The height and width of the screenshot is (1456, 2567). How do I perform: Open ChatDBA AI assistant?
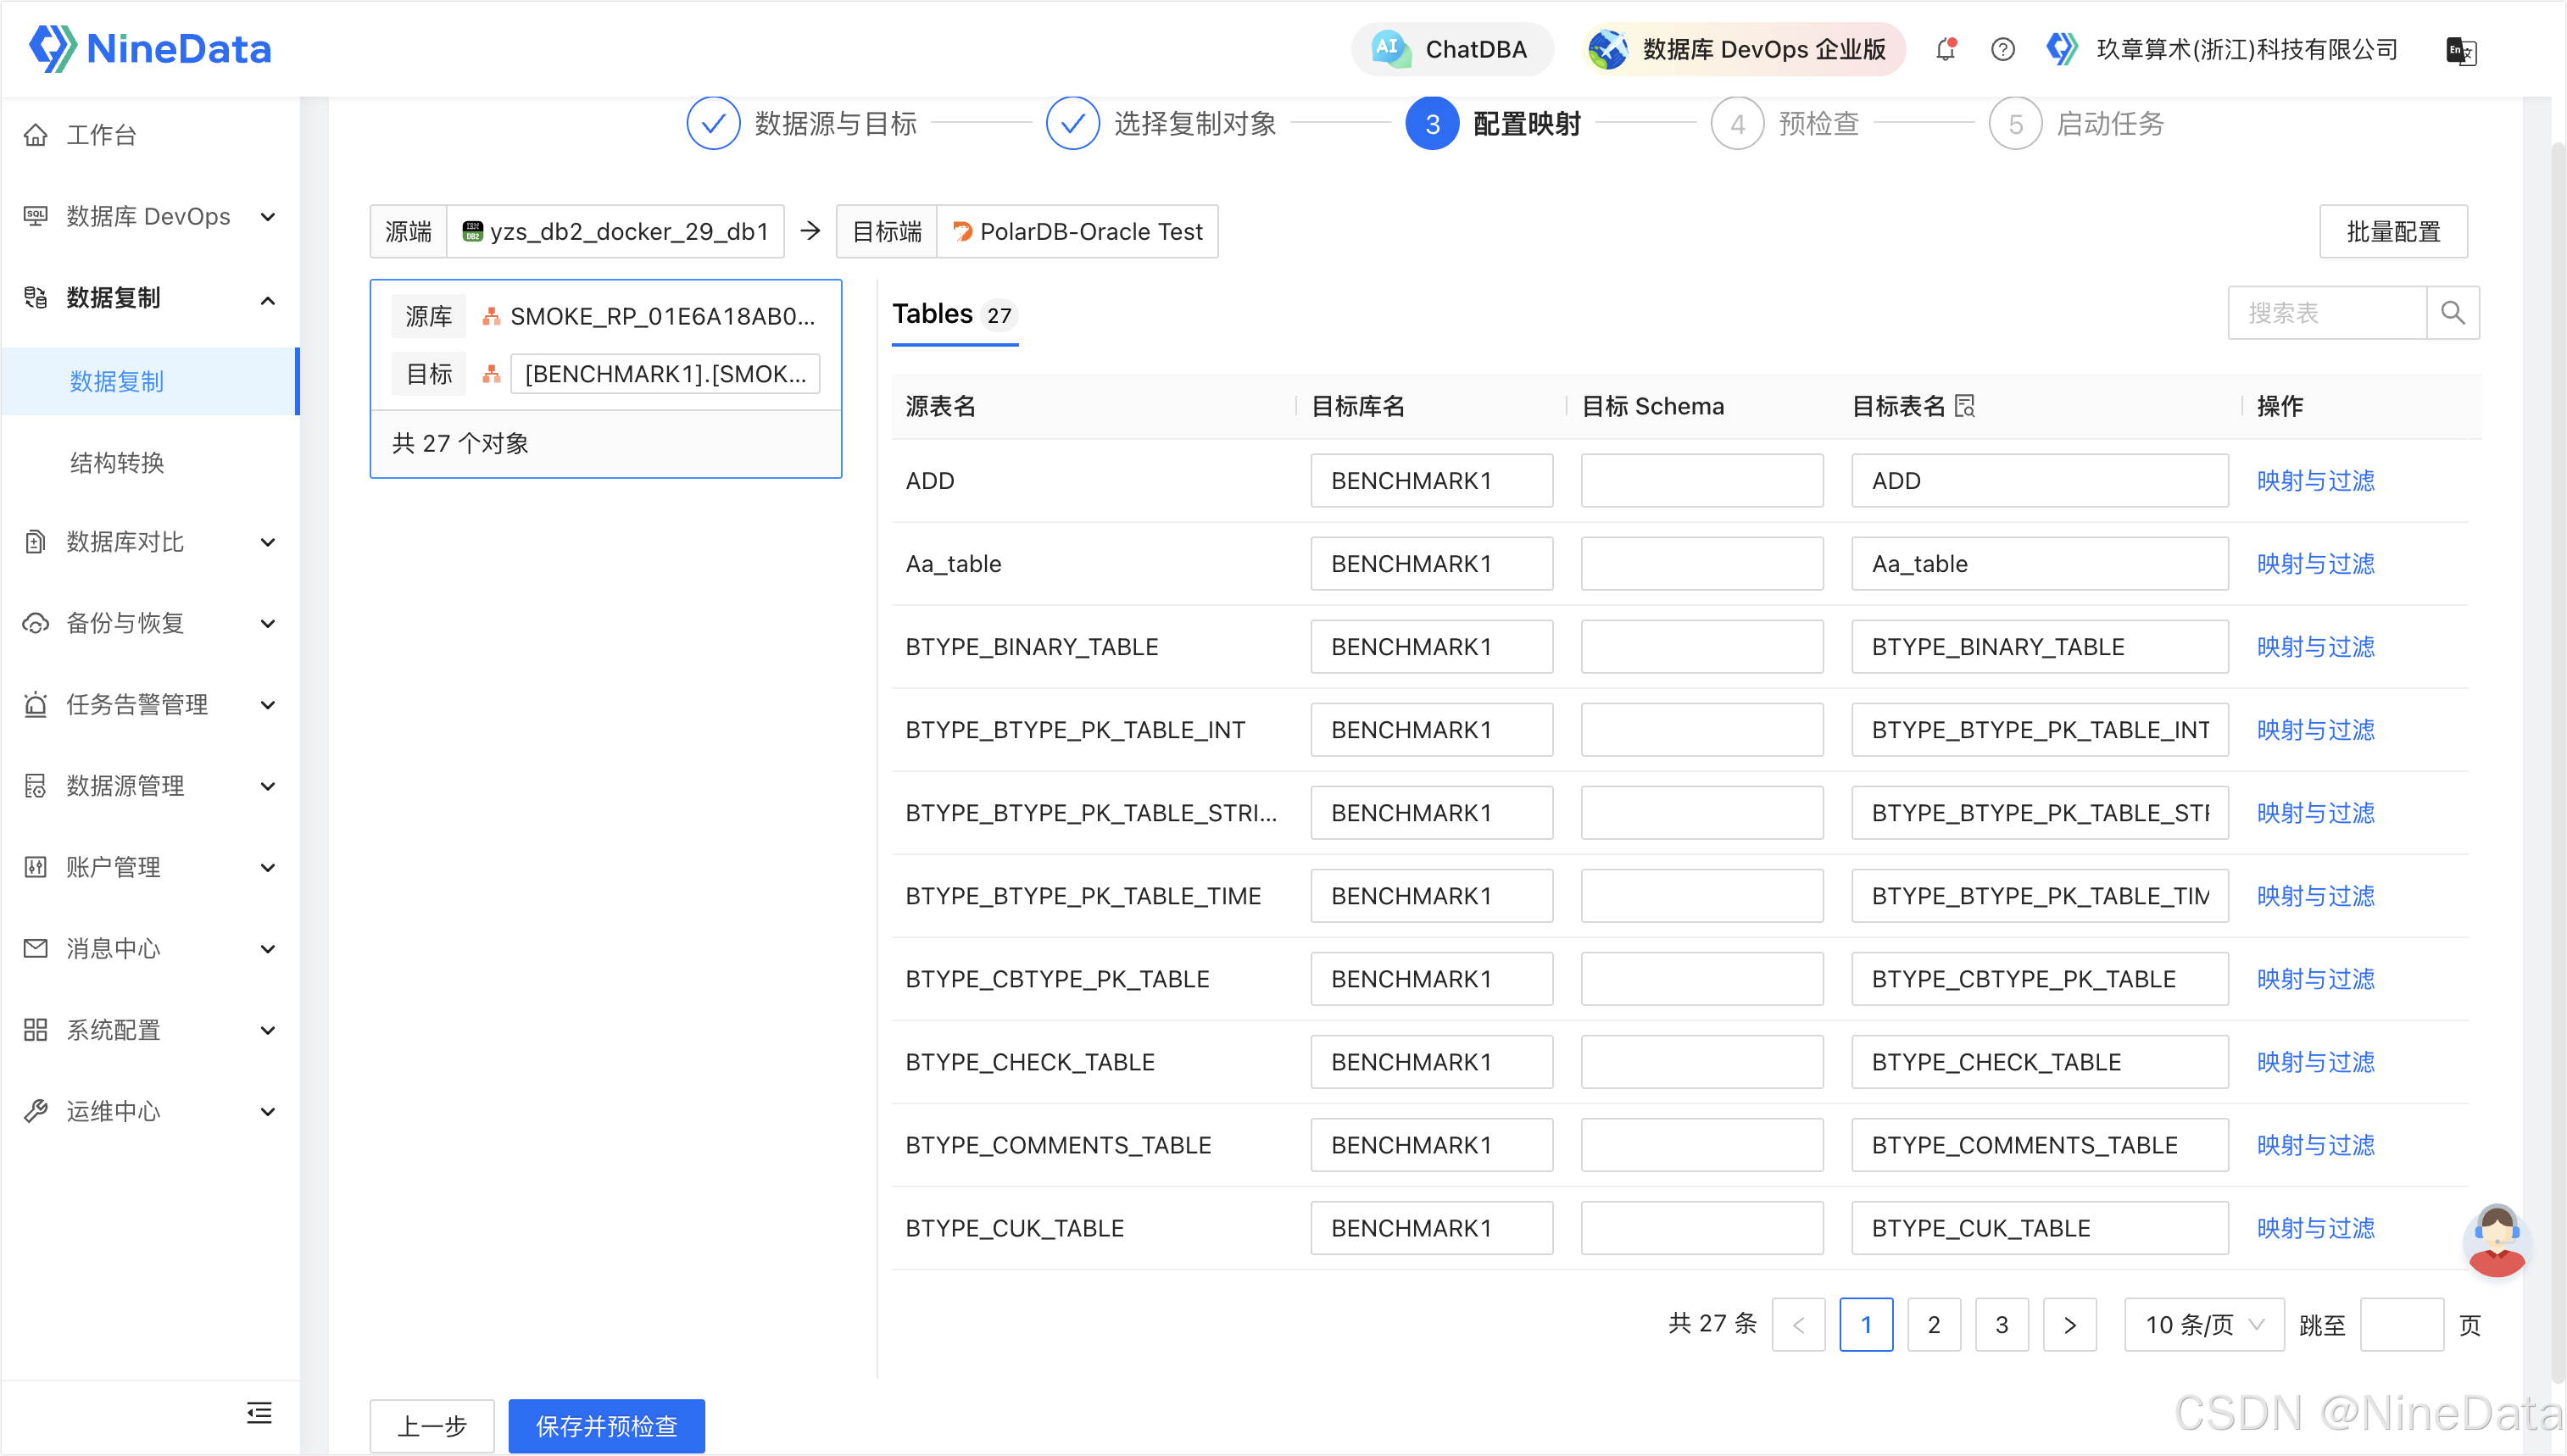(x=1452, y=49)
